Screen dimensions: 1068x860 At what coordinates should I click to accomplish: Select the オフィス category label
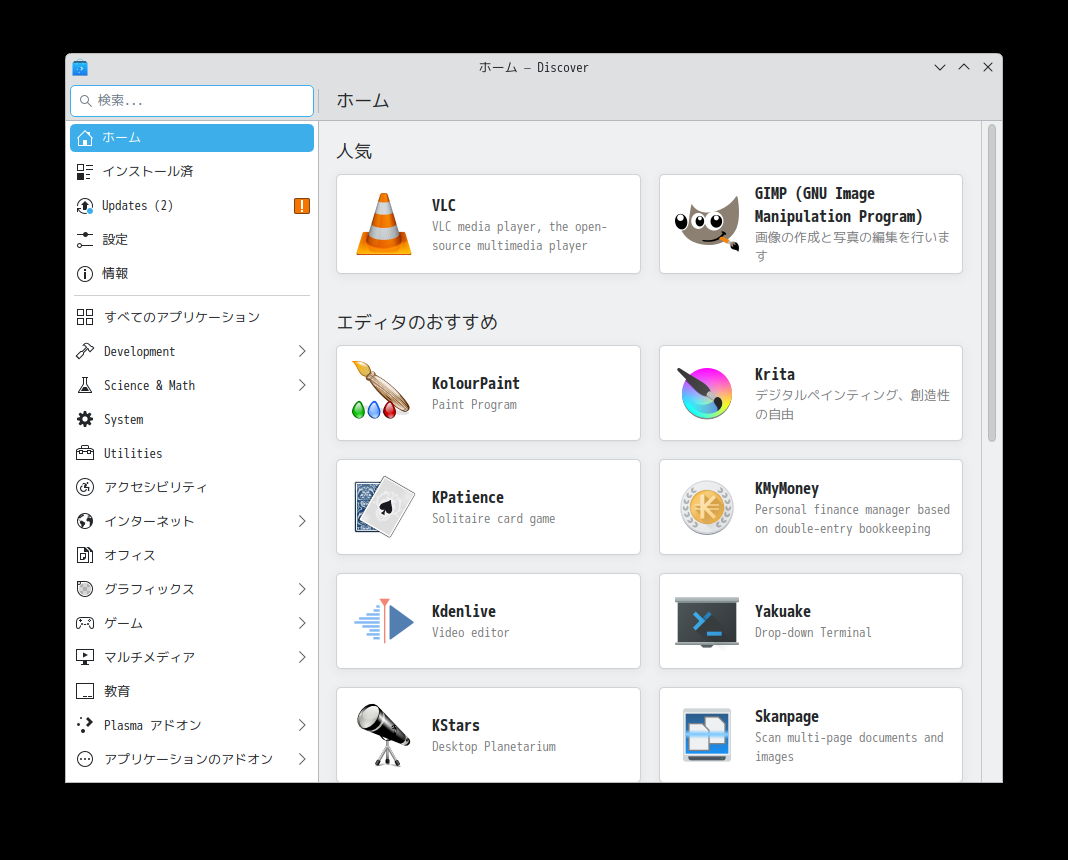point(129,556)
